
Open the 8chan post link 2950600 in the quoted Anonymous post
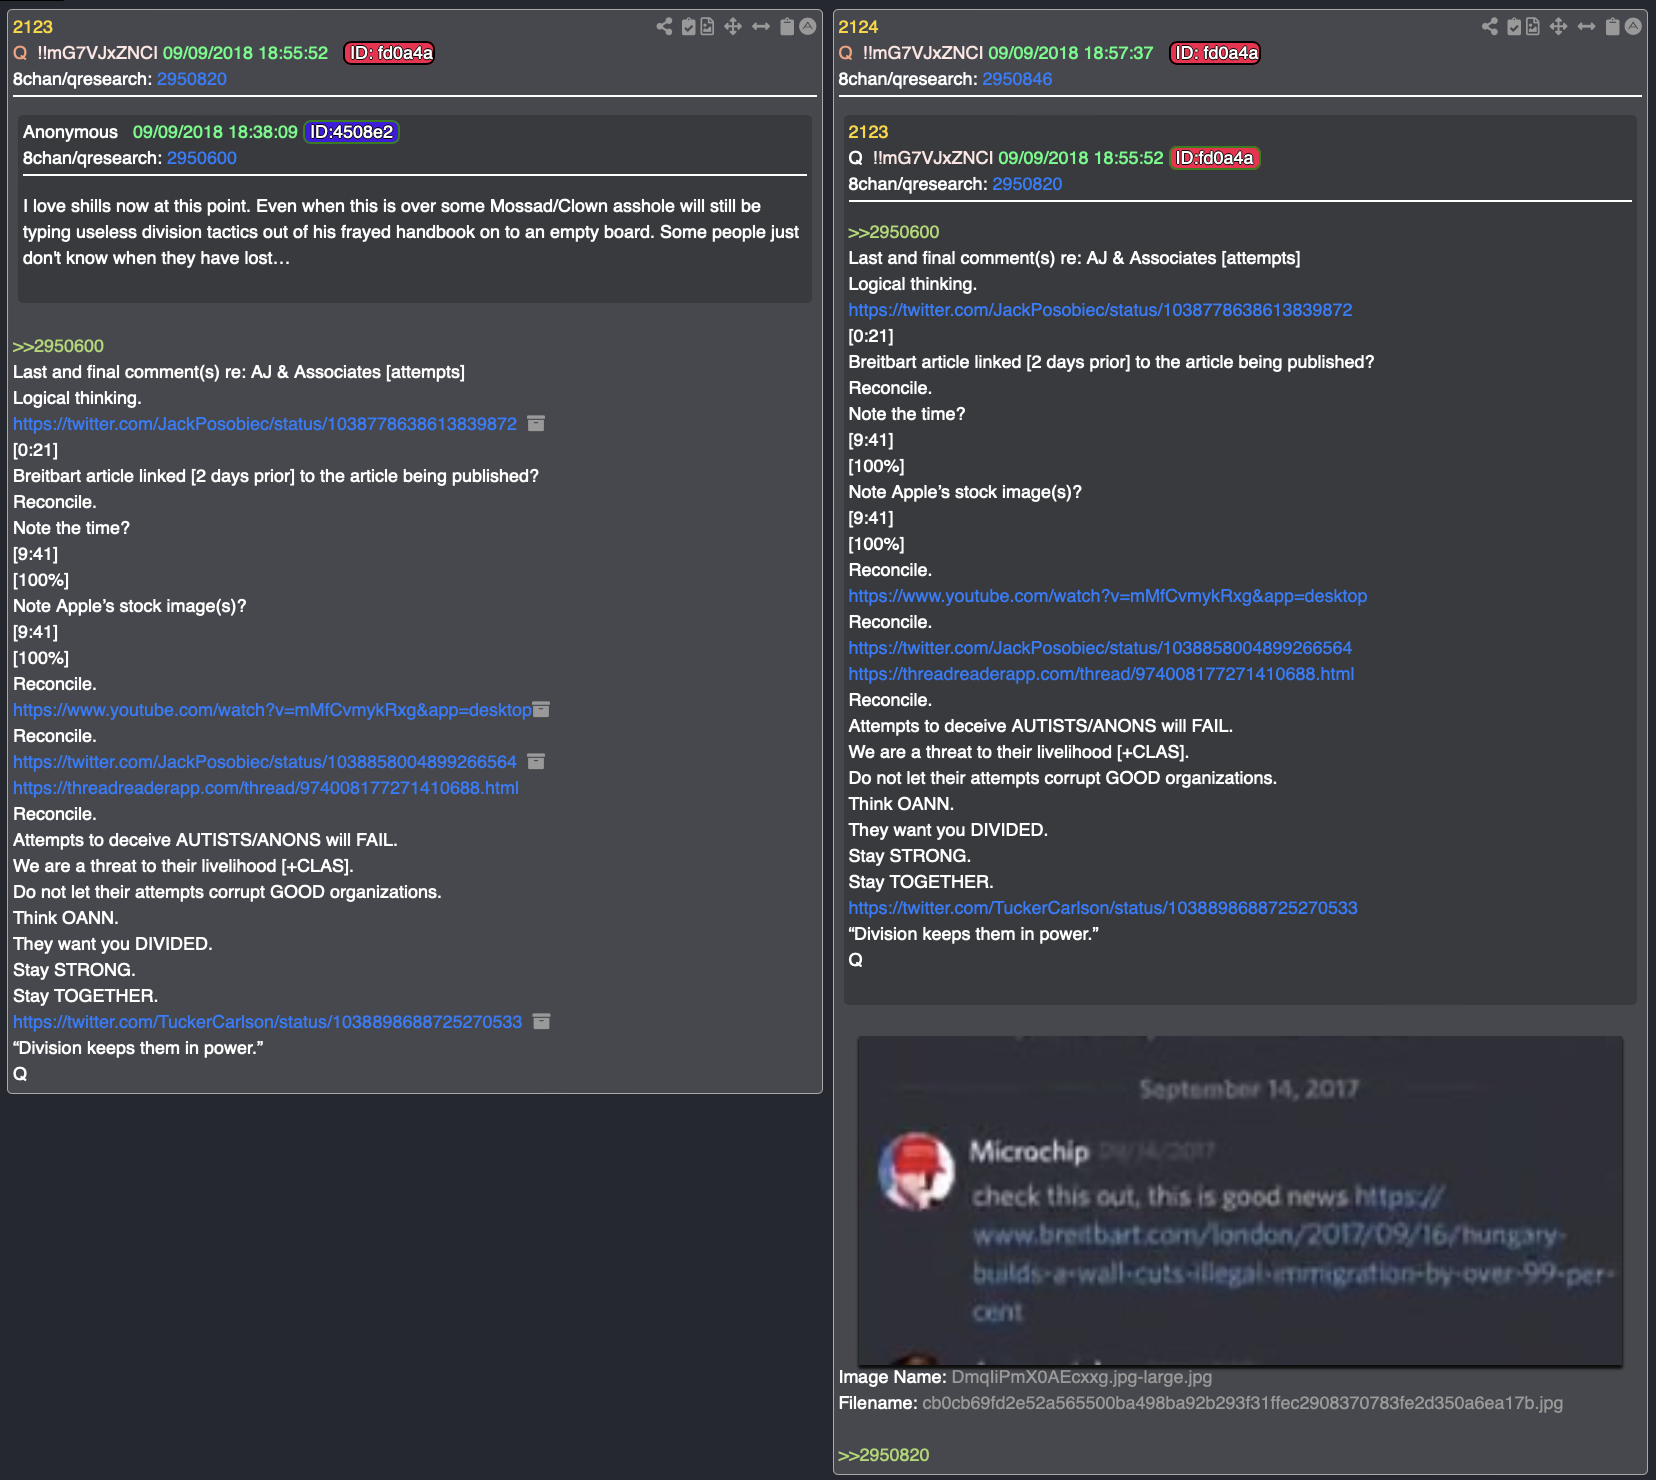pyautogui.click(x=202, y=158)
